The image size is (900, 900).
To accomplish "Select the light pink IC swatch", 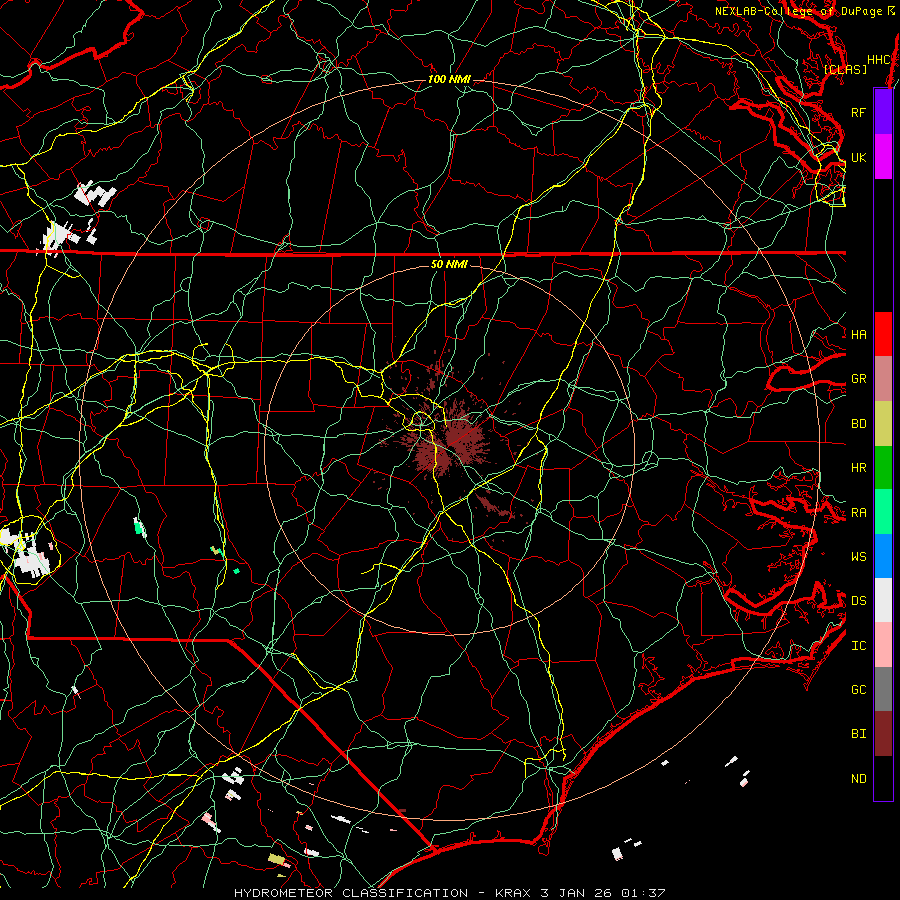I will (x=883, y=645).
